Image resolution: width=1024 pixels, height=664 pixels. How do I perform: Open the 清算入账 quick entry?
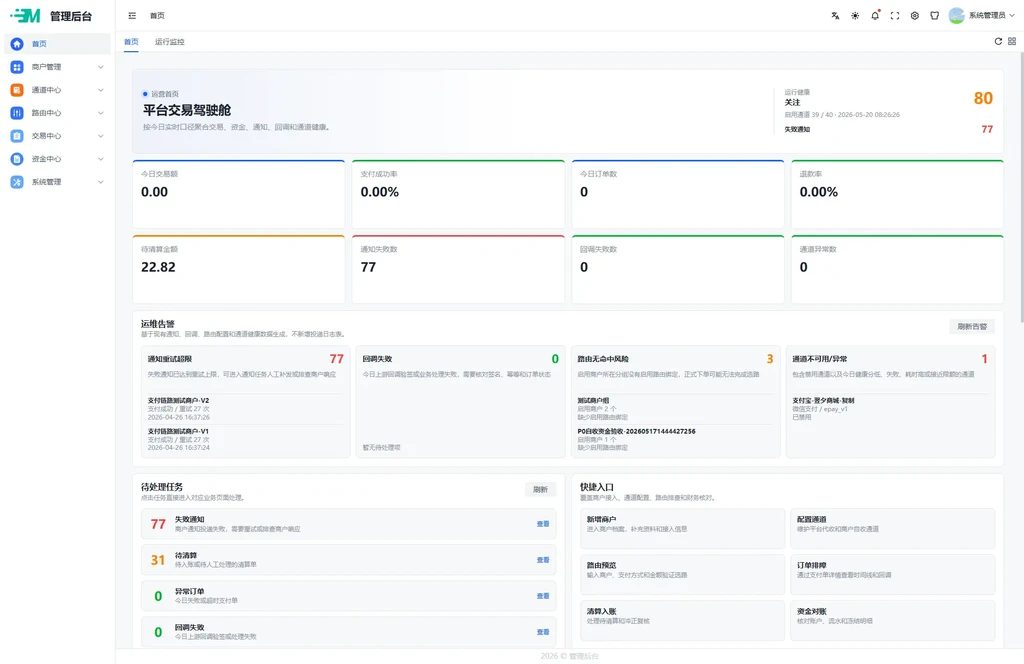point(682,620)
